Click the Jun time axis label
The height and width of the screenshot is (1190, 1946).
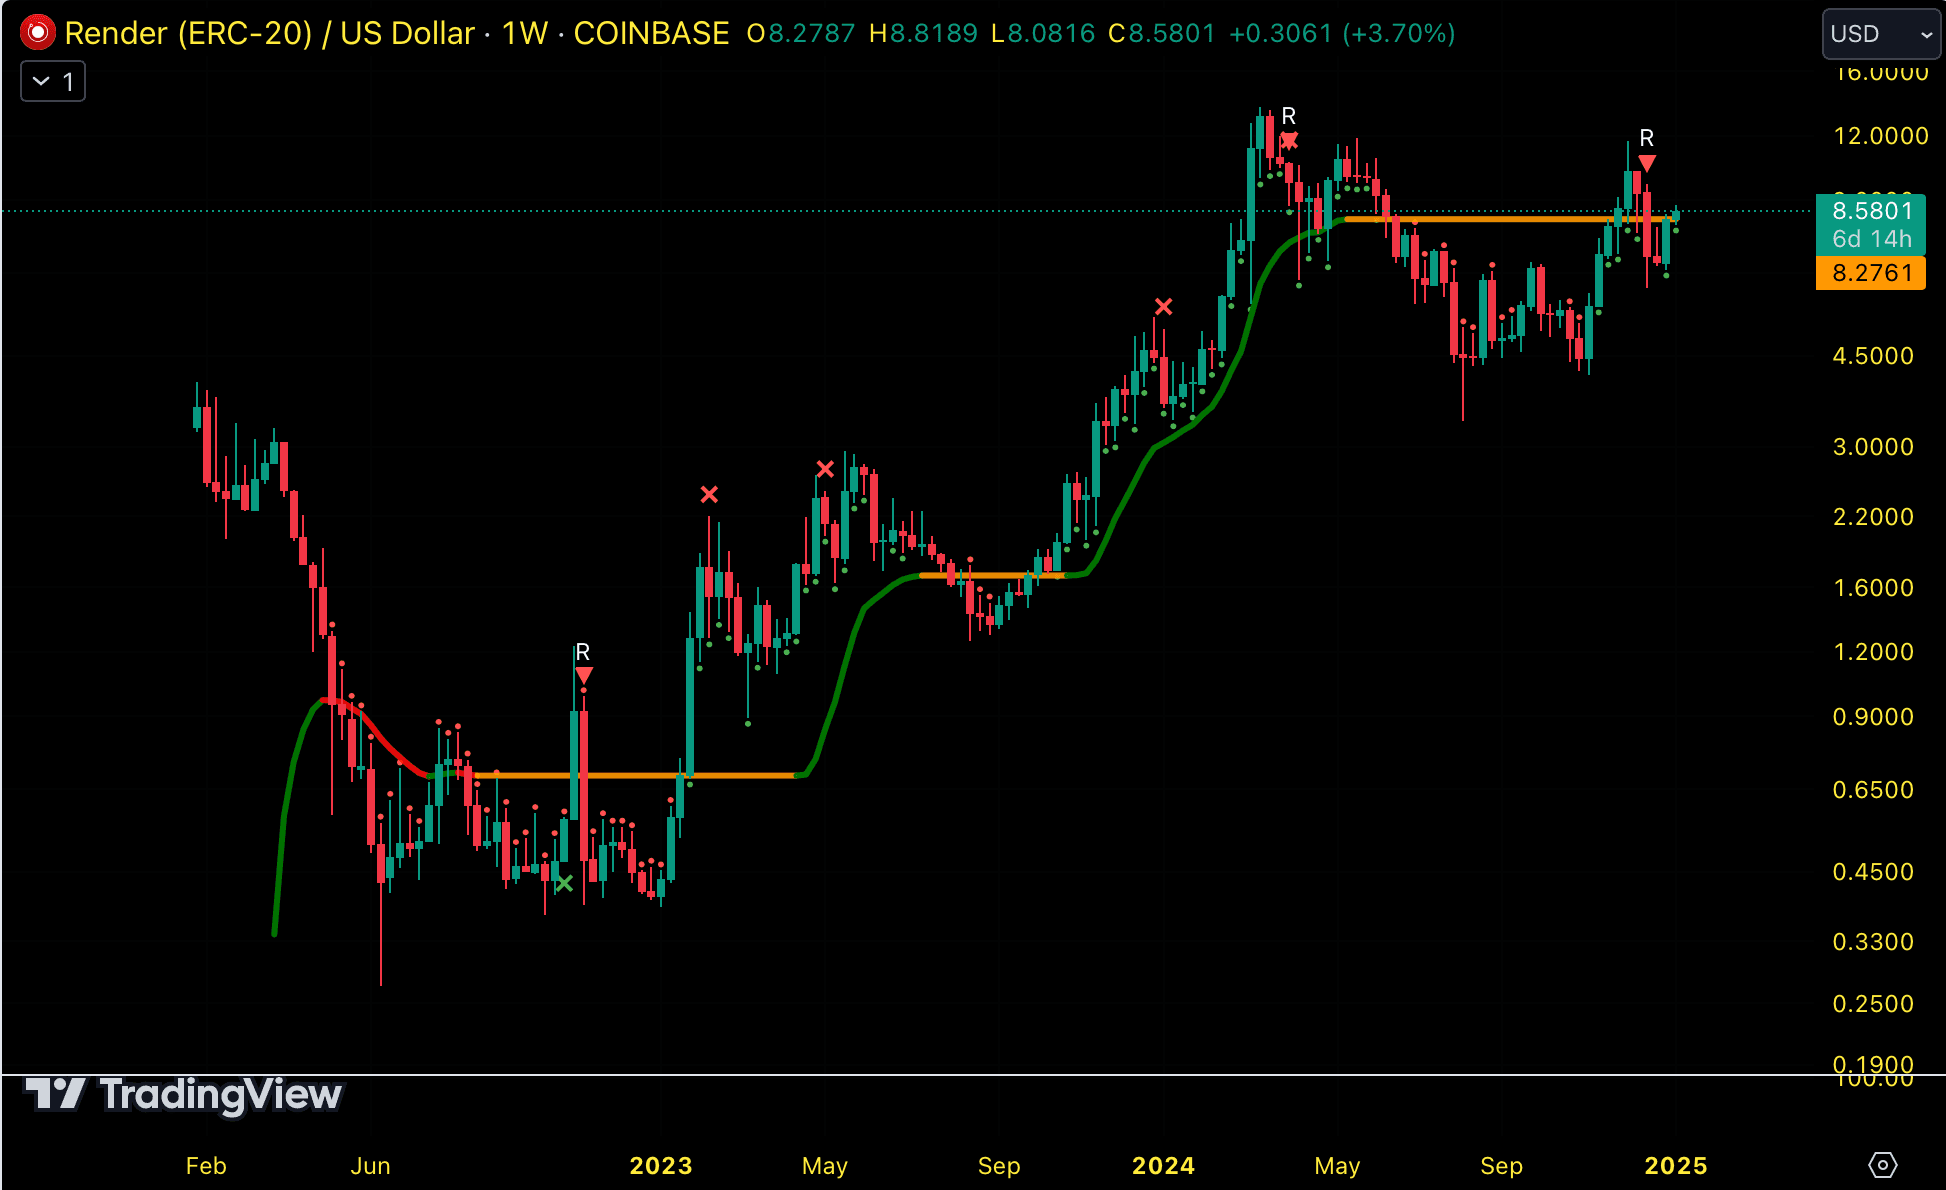coord(370,1165)
